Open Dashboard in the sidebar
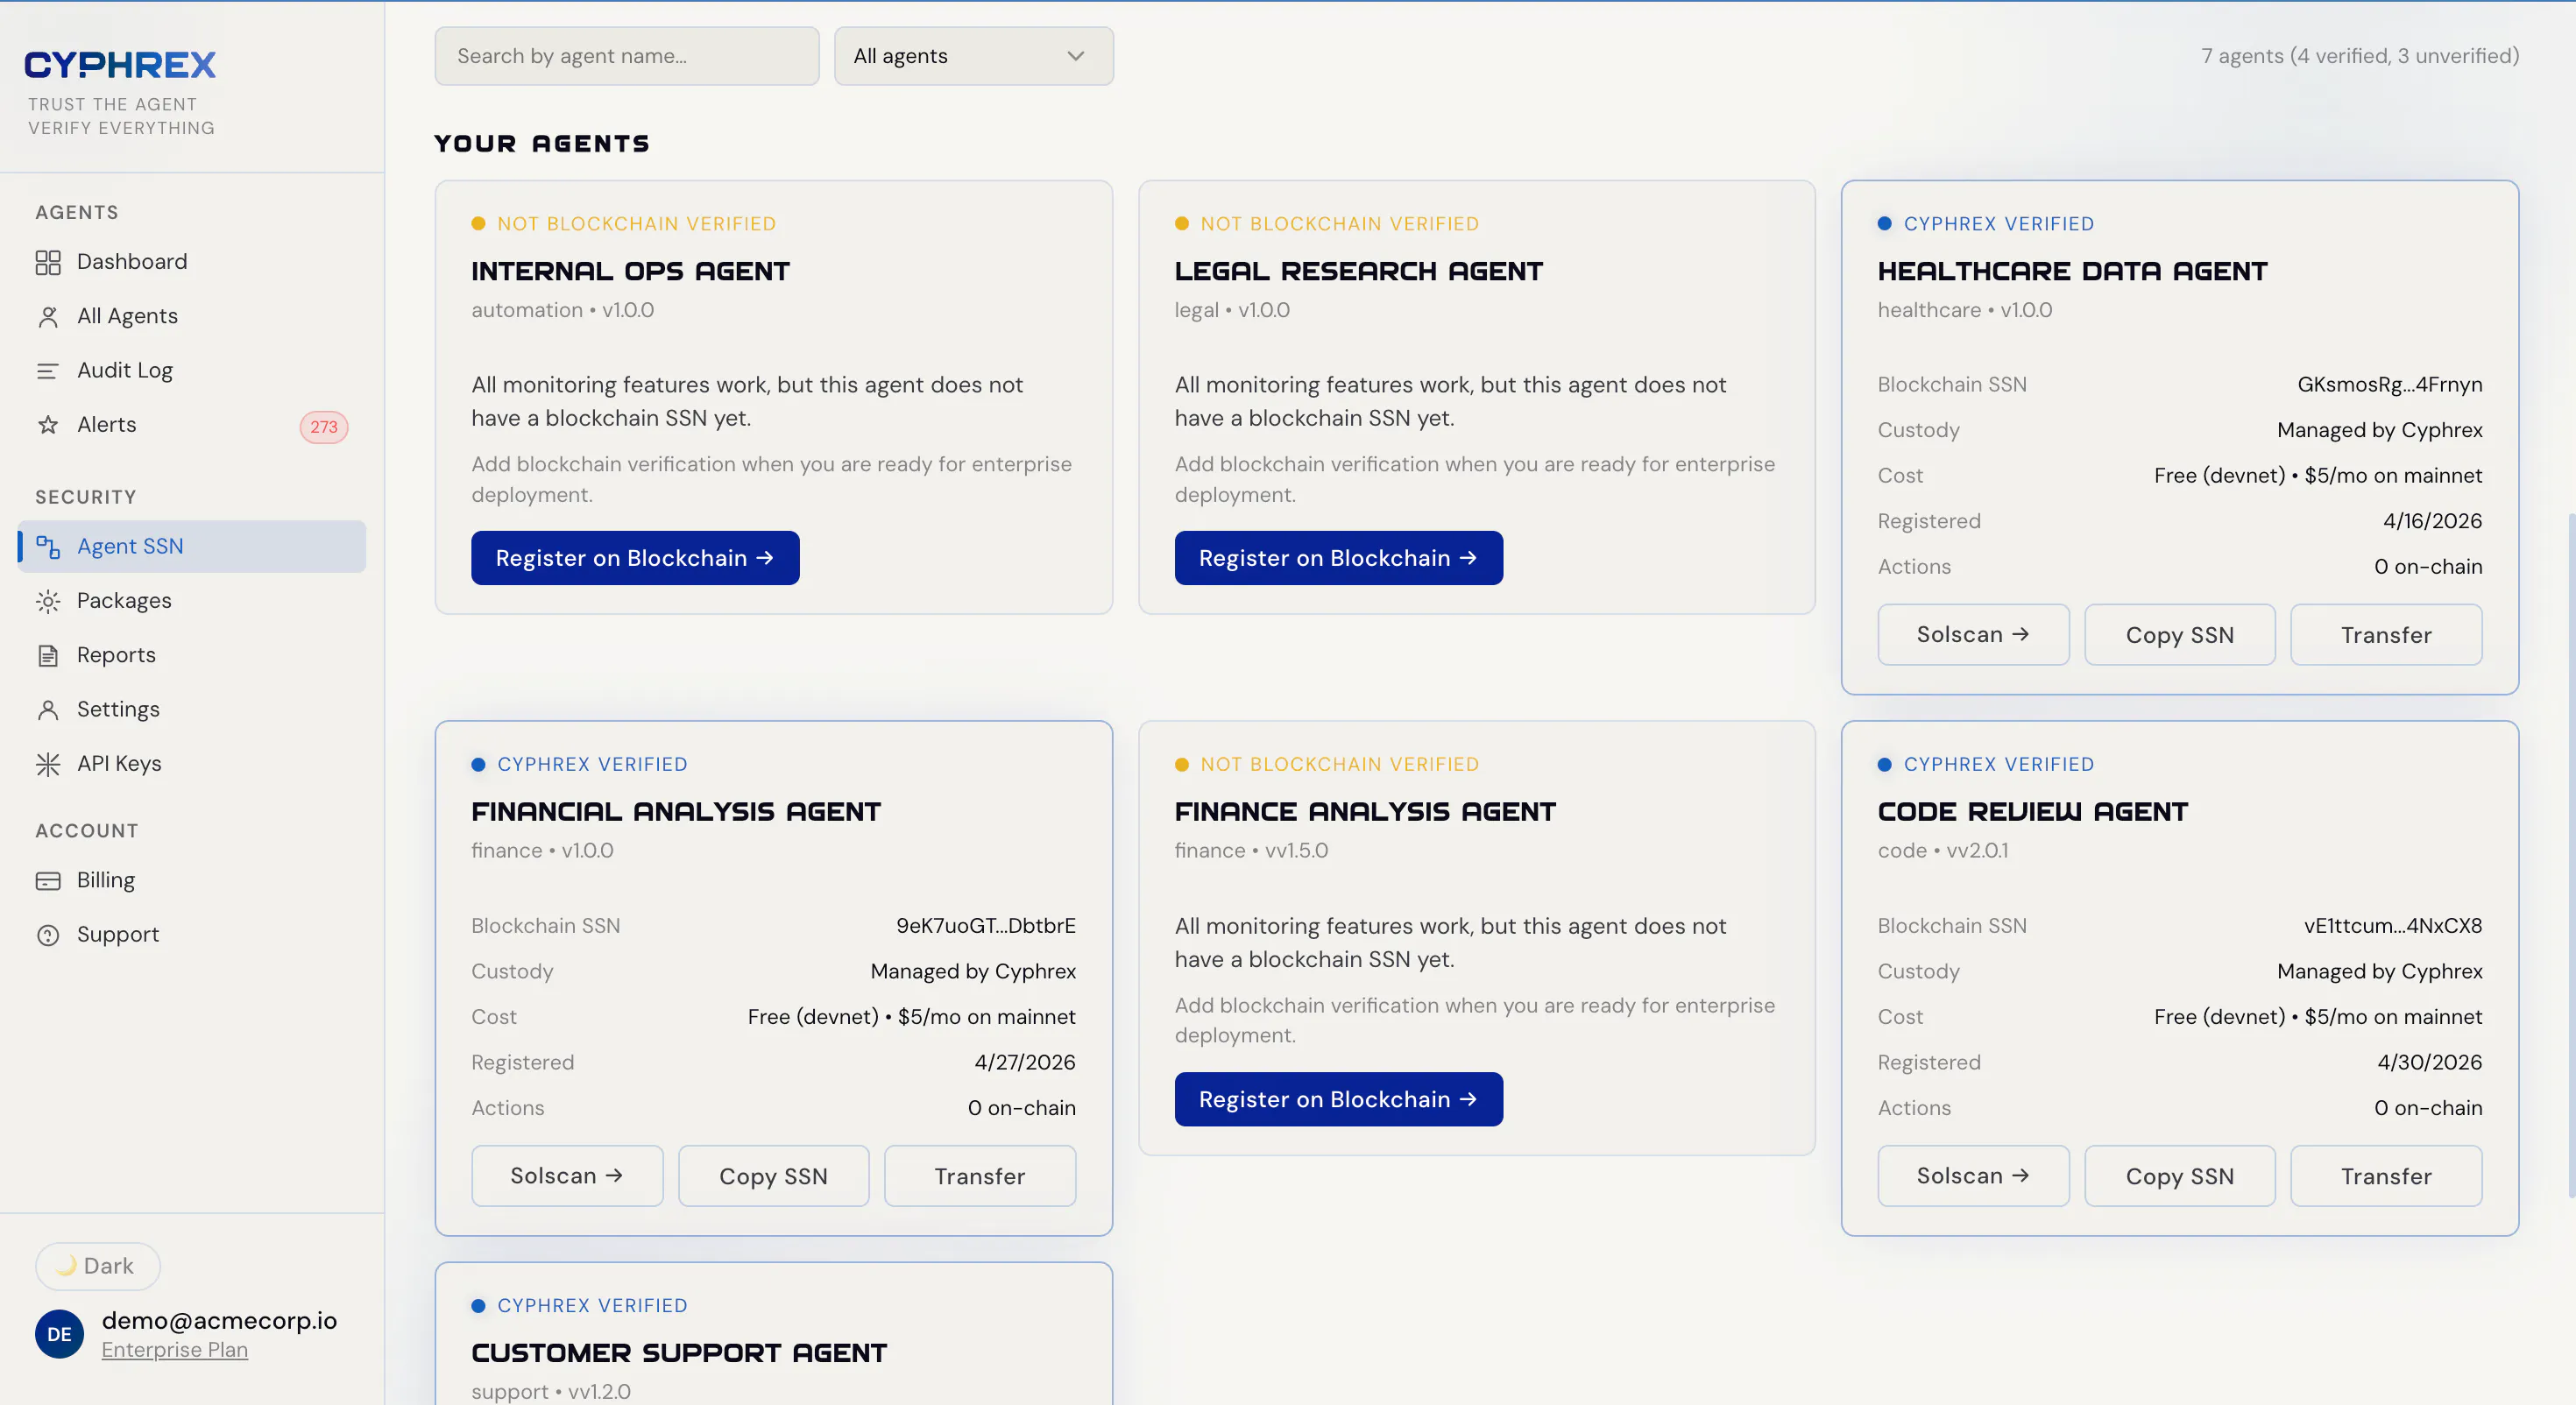This screenshot has width=2576, height=1405. tap(191, 262)
